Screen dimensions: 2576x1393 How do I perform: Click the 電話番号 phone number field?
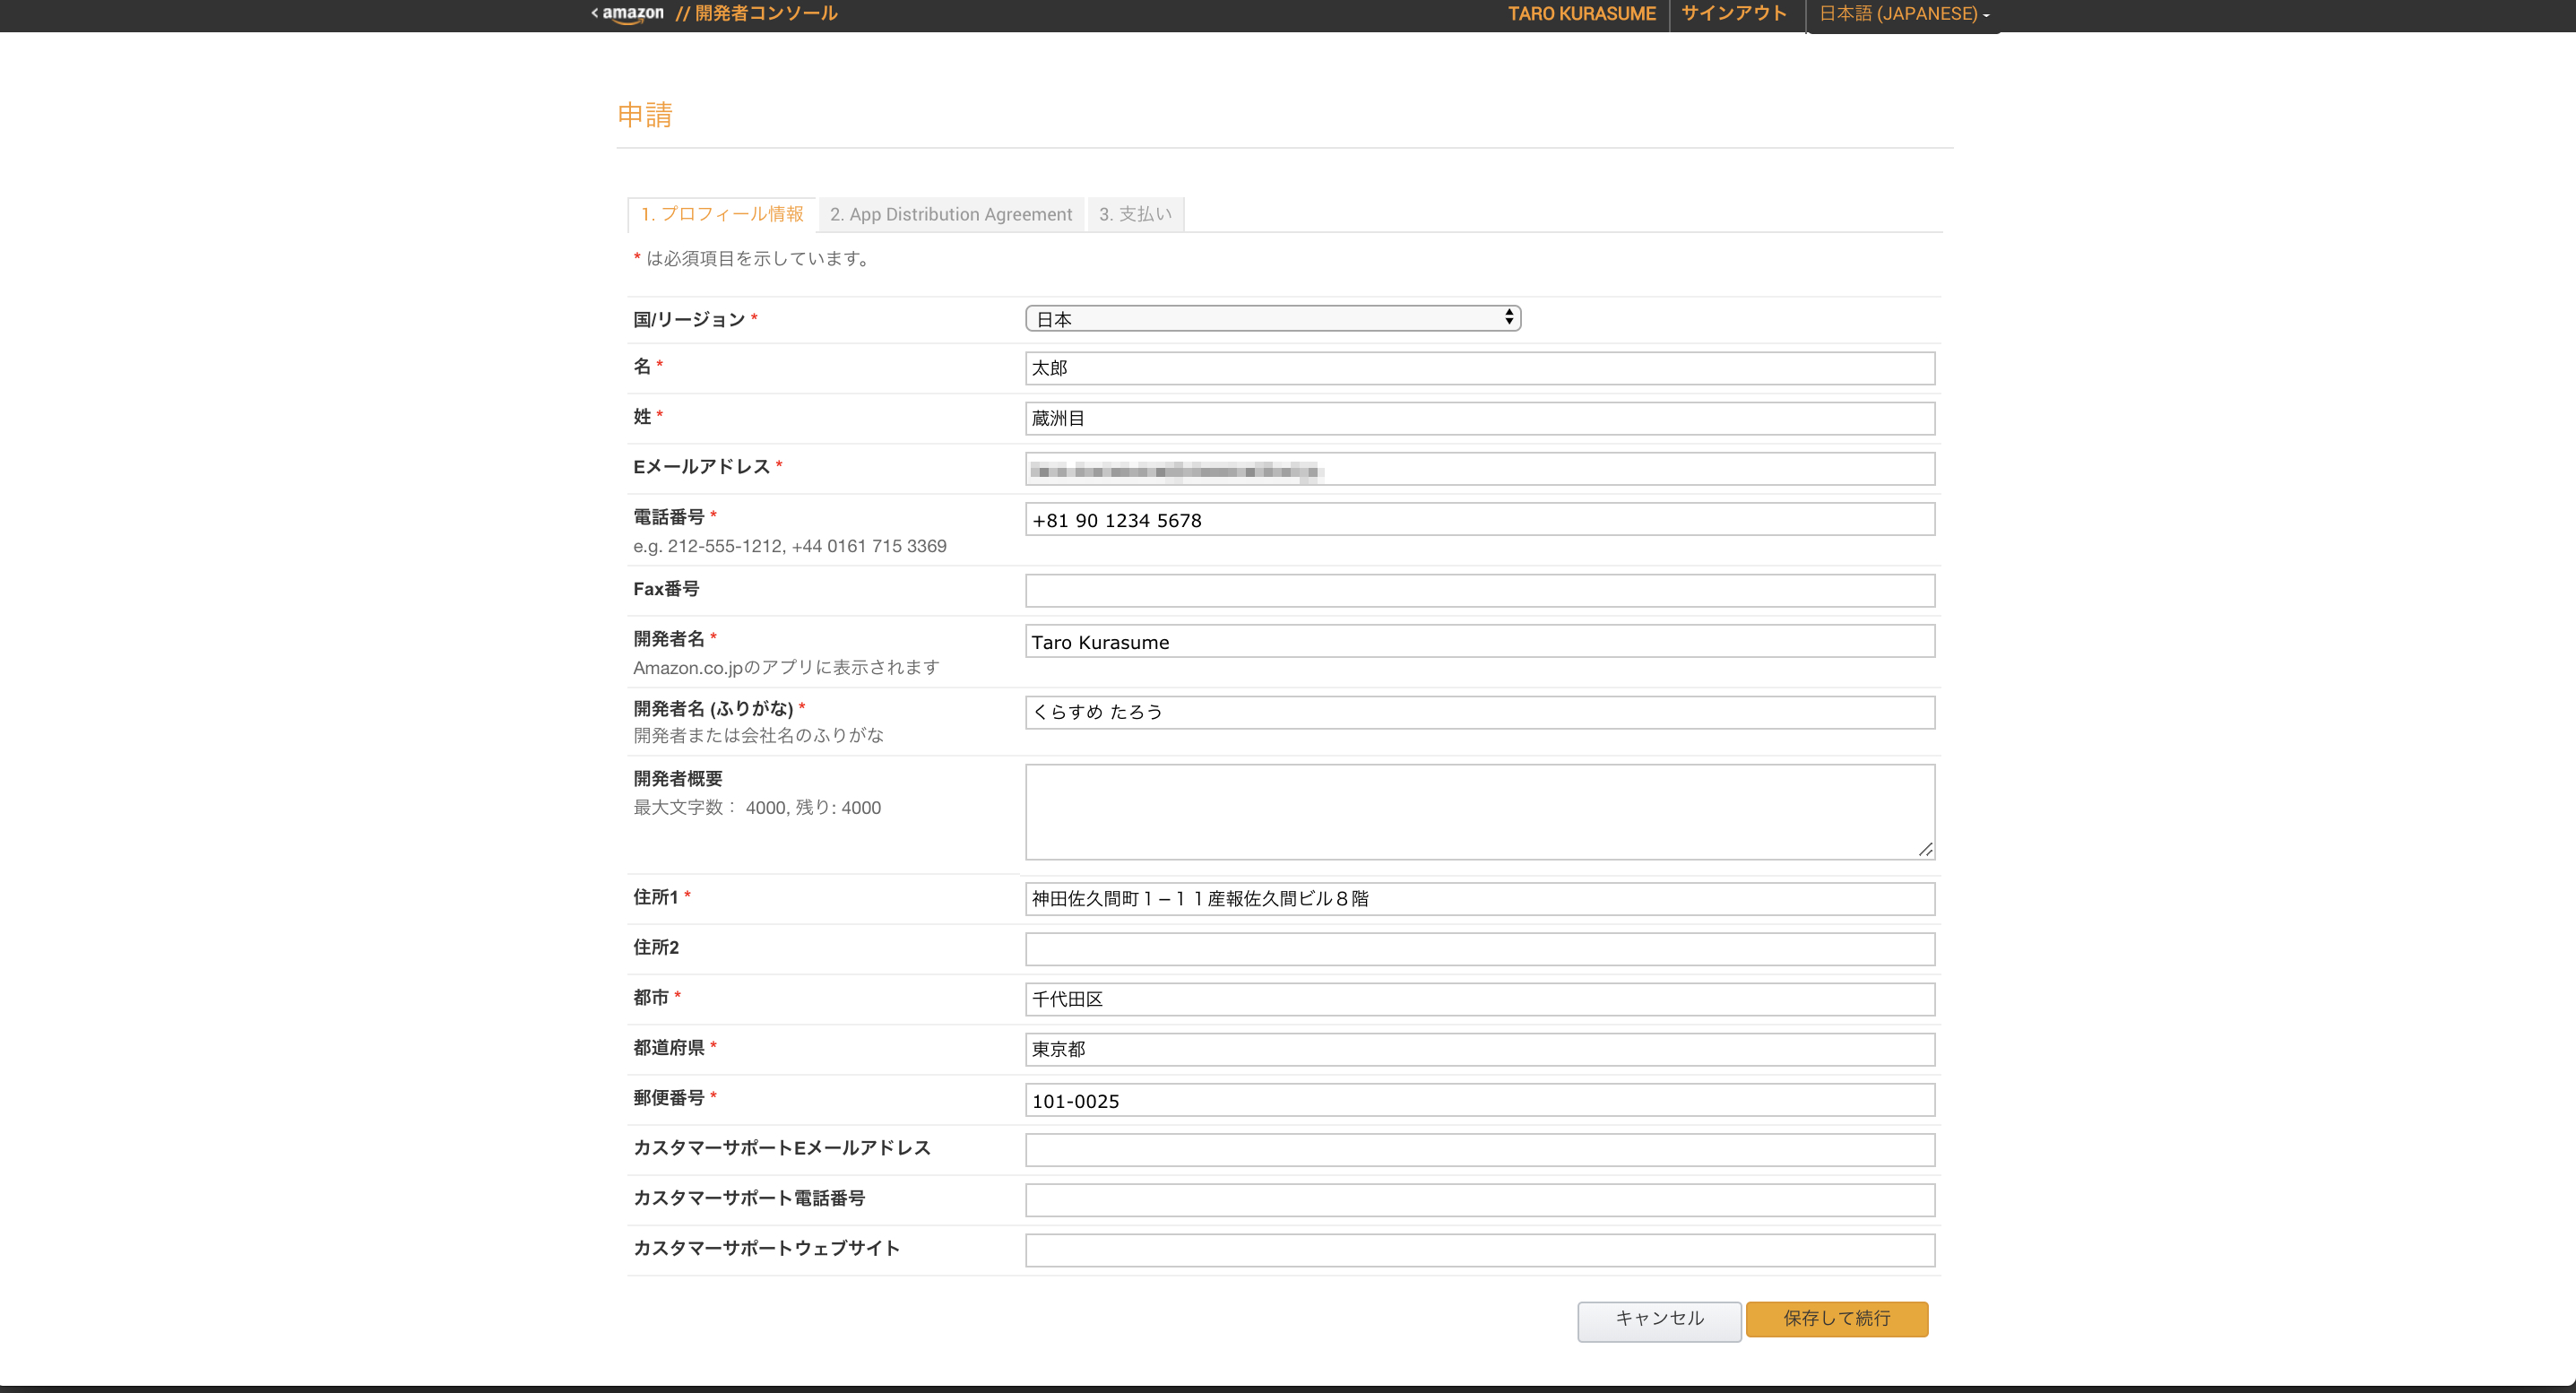pyautogui.click(x=1479, y=520)
